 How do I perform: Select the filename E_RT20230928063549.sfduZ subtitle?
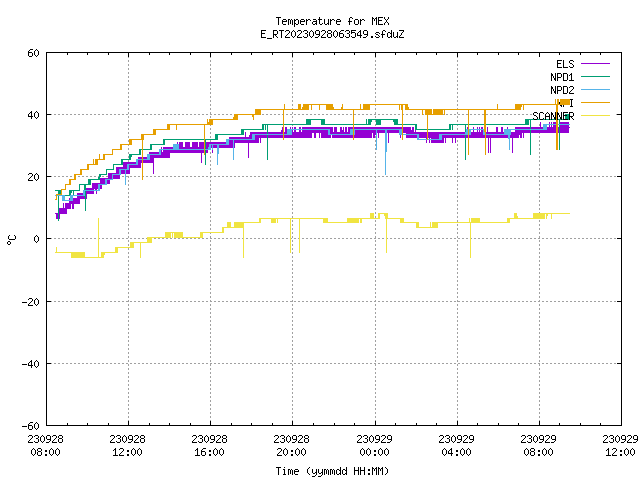tap(332, 34)
